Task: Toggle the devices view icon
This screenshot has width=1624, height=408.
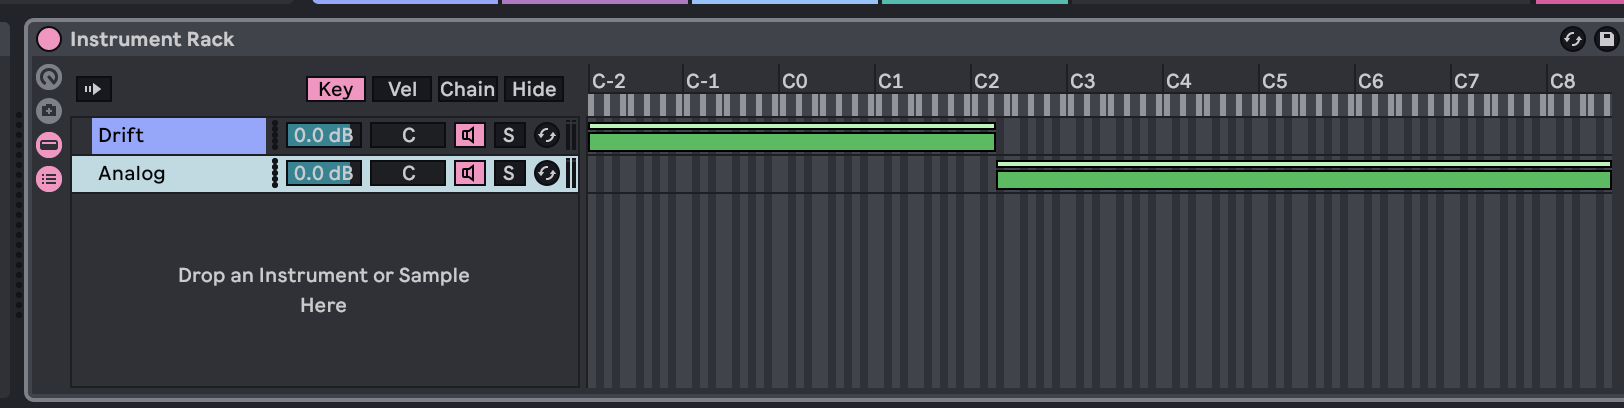Action: pyautogui.click(x=49, y=179)
